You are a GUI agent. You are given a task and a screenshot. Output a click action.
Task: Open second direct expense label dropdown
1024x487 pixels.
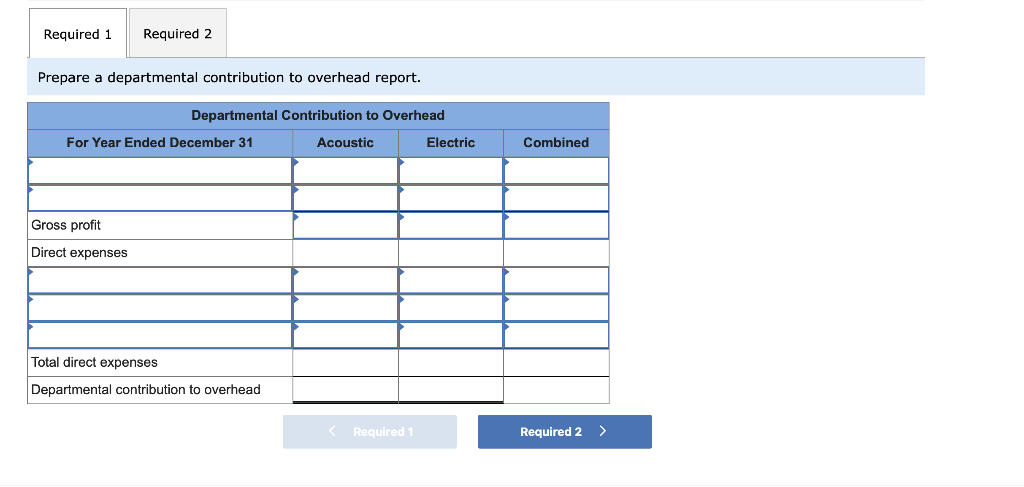[x=160, y=307]
